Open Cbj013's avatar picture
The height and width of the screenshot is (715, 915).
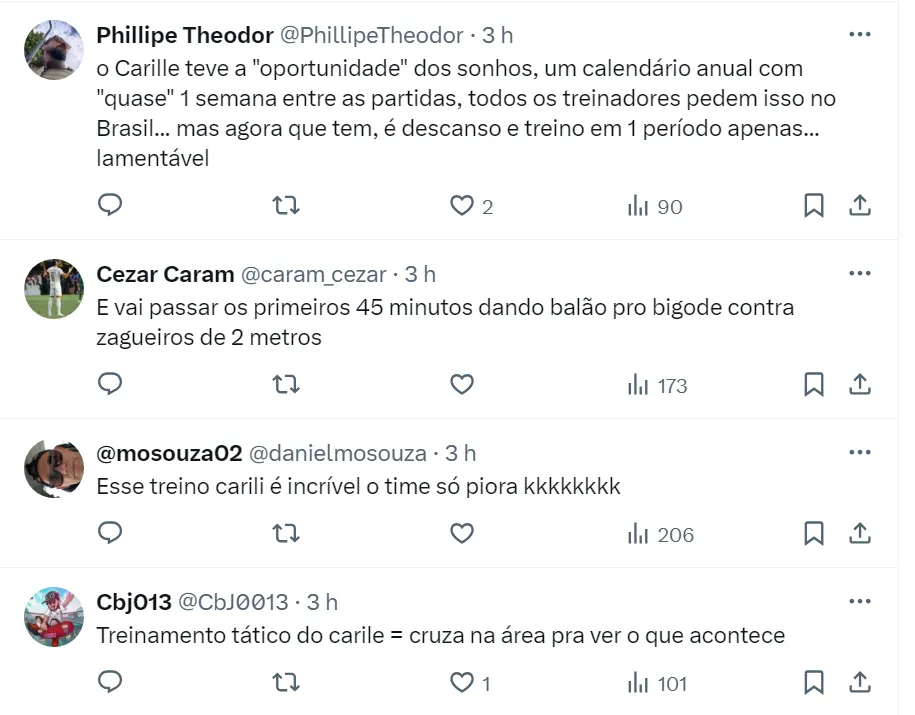click(x=53, y=616)
